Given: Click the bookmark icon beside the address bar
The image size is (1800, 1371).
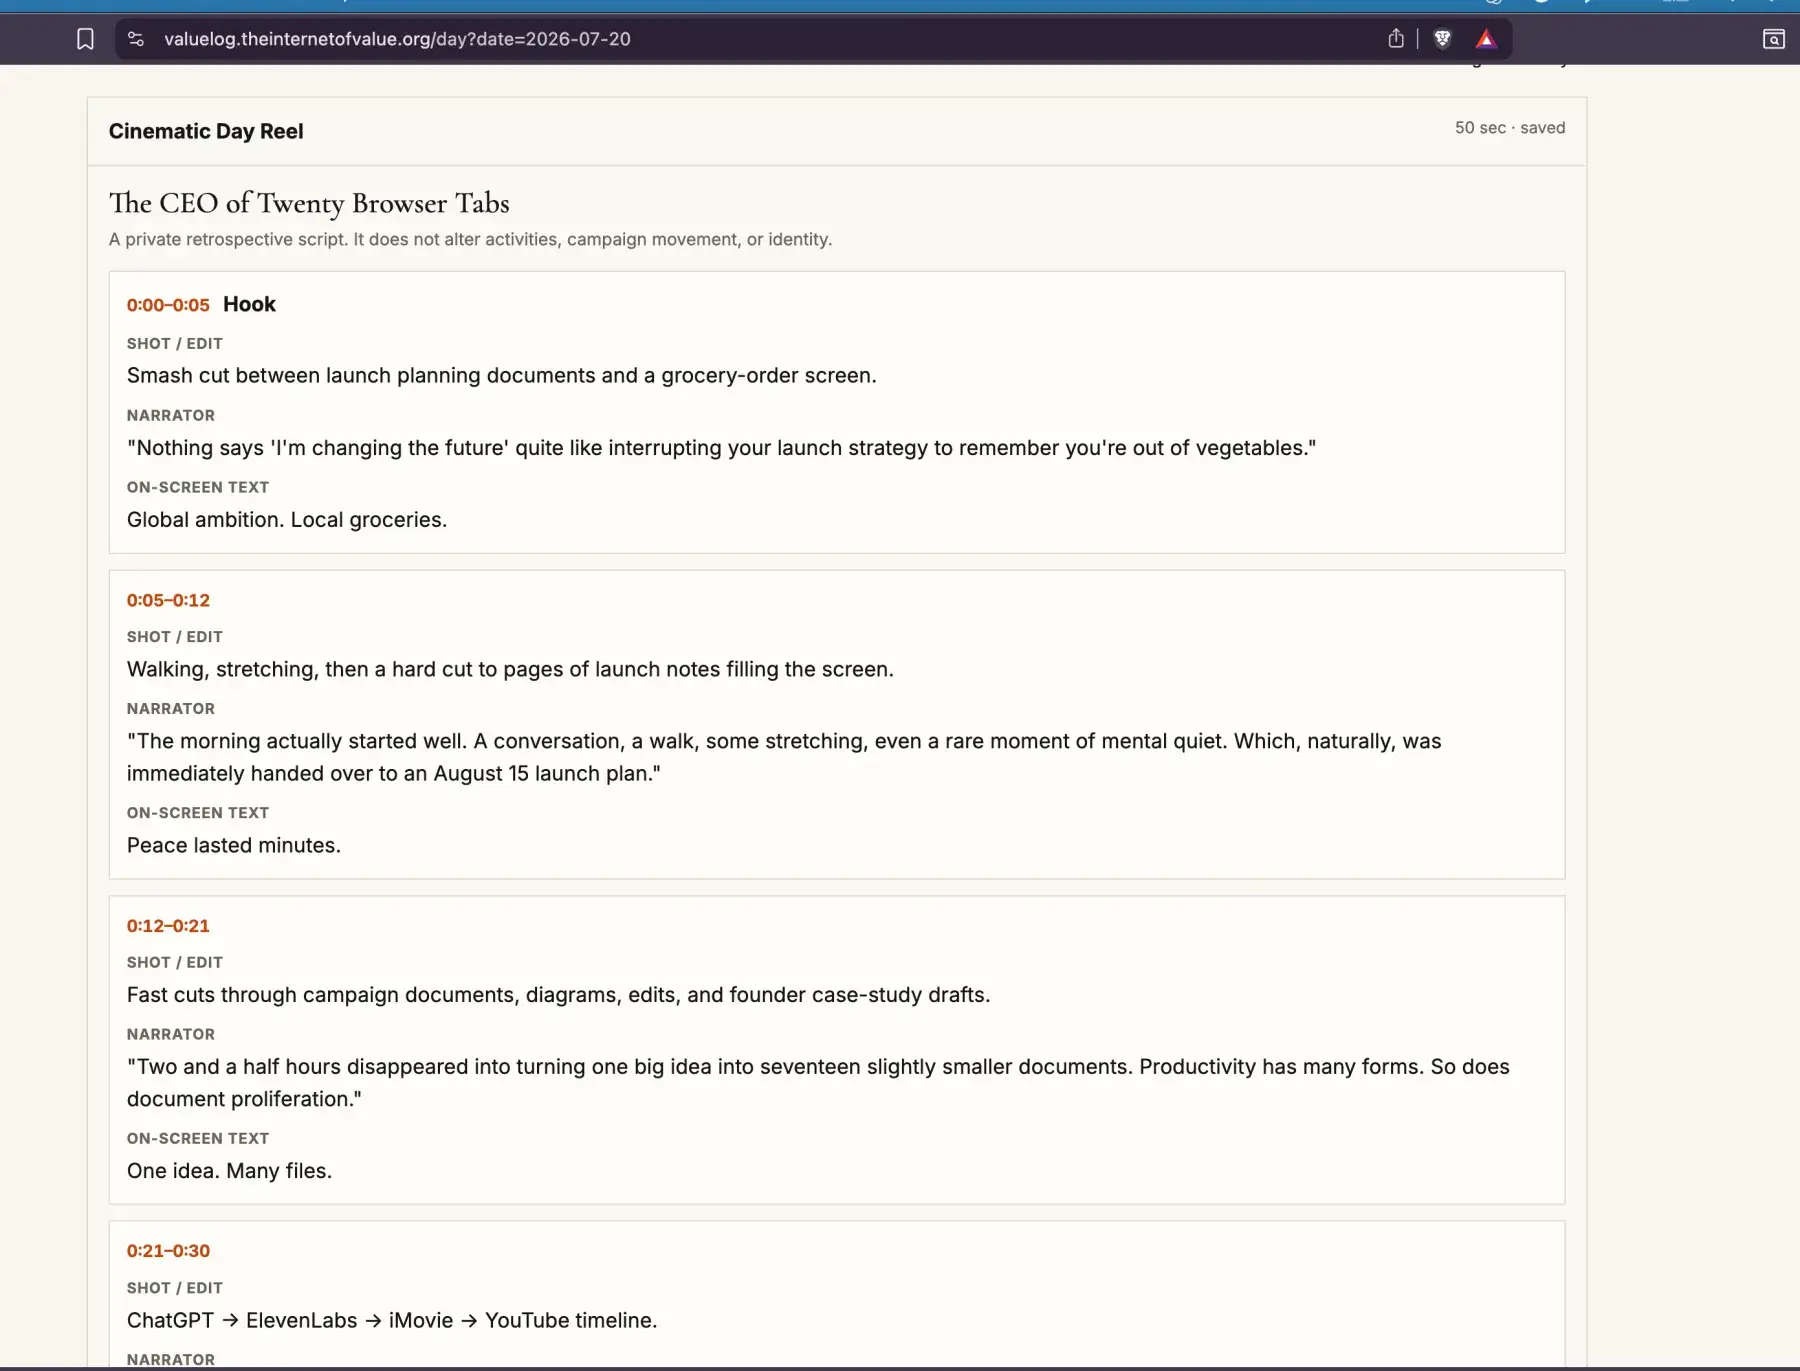Looking at the screenshot, I should point(85,39).
